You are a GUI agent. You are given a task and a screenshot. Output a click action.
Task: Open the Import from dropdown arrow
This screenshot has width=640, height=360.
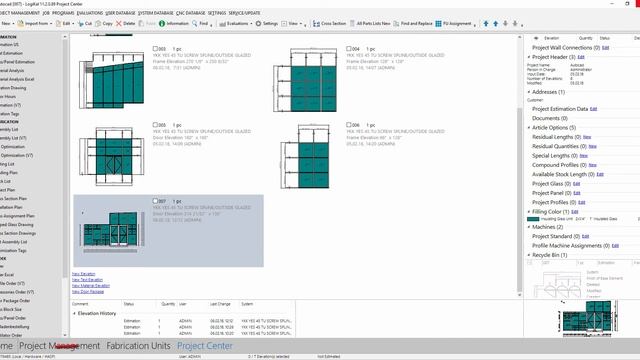51,24
